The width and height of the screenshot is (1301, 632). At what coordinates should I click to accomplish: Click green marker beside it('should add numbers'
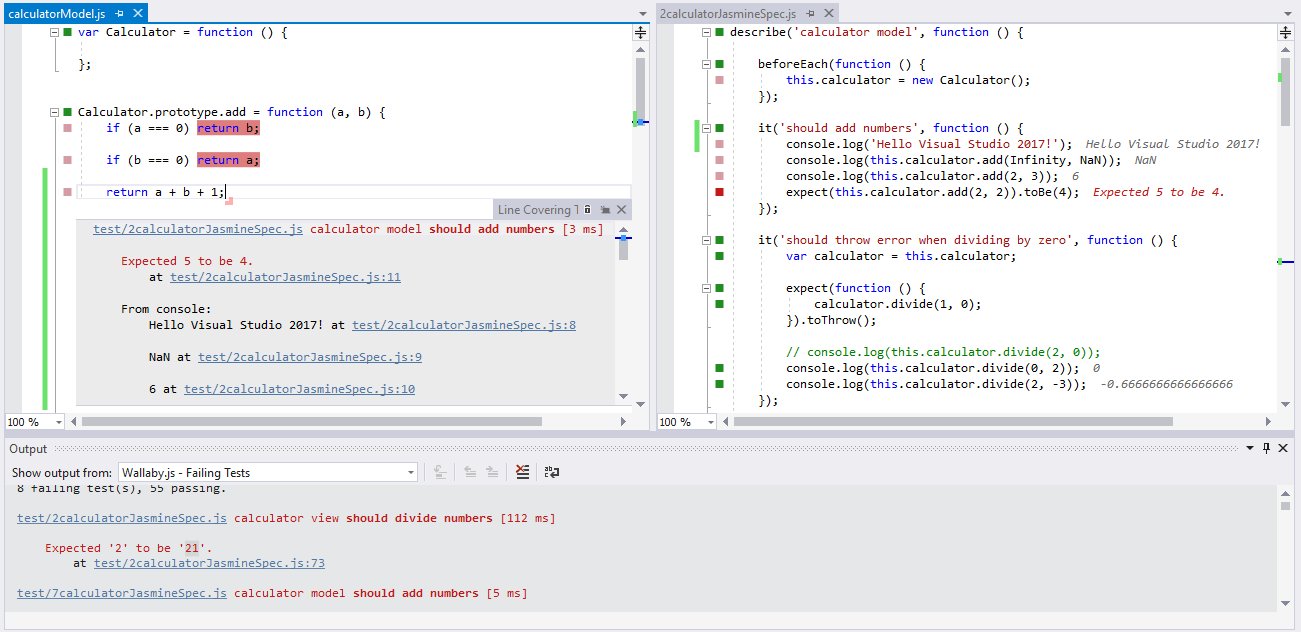tap(719, 128)
